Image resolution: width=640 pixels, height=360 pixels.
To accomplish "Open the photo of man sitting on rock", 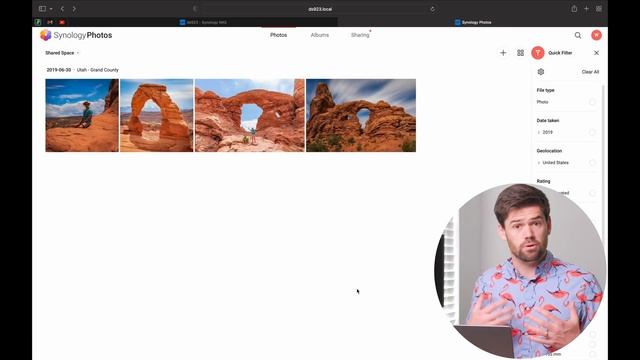I will (82, 116).
